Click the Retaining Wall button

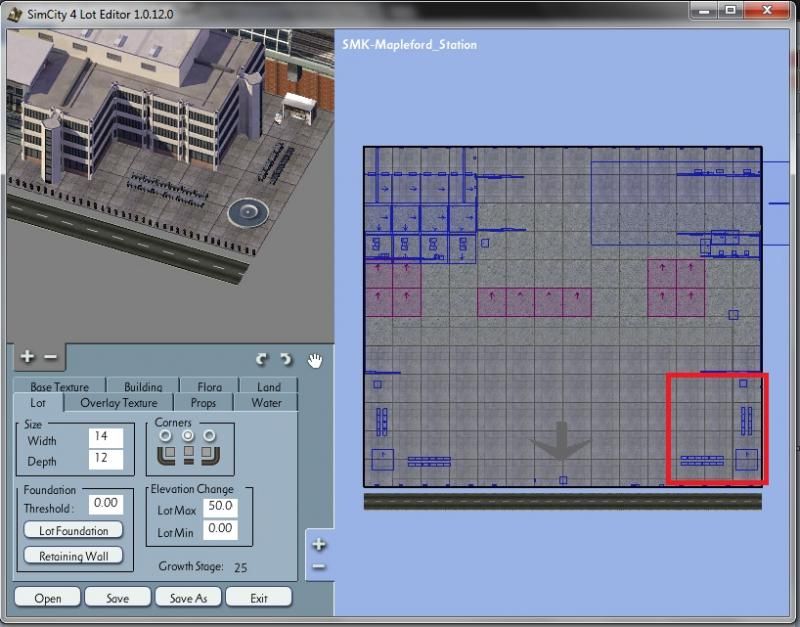pos(73,556)
